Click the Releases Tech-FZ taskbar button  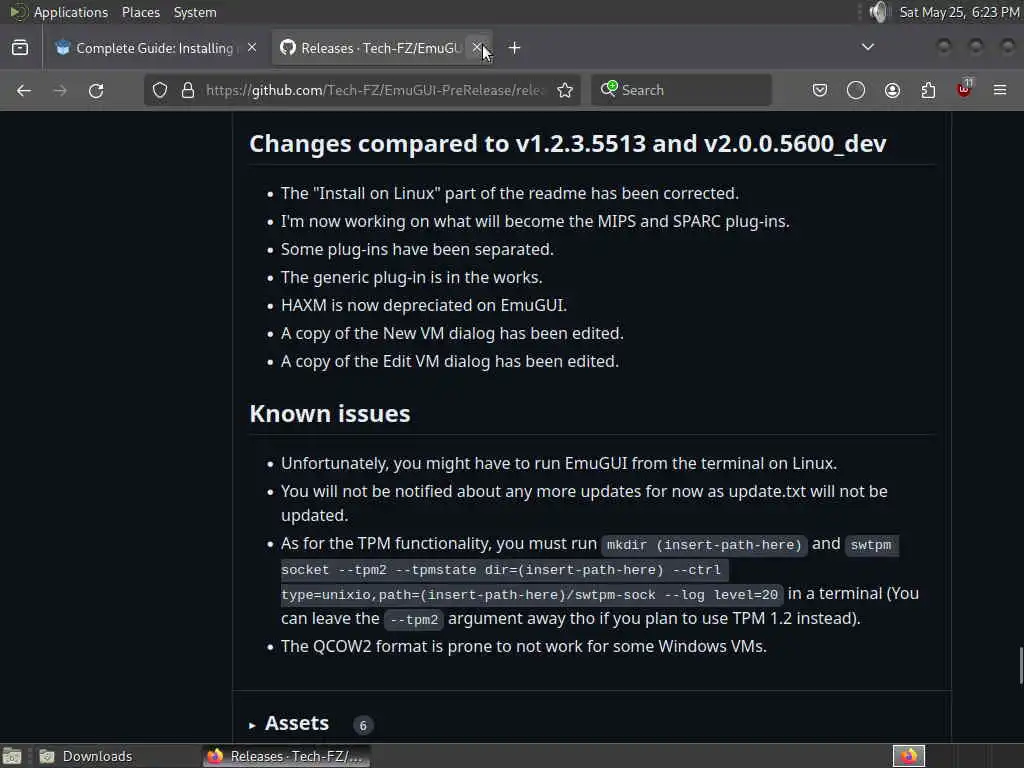coord(286,756)
